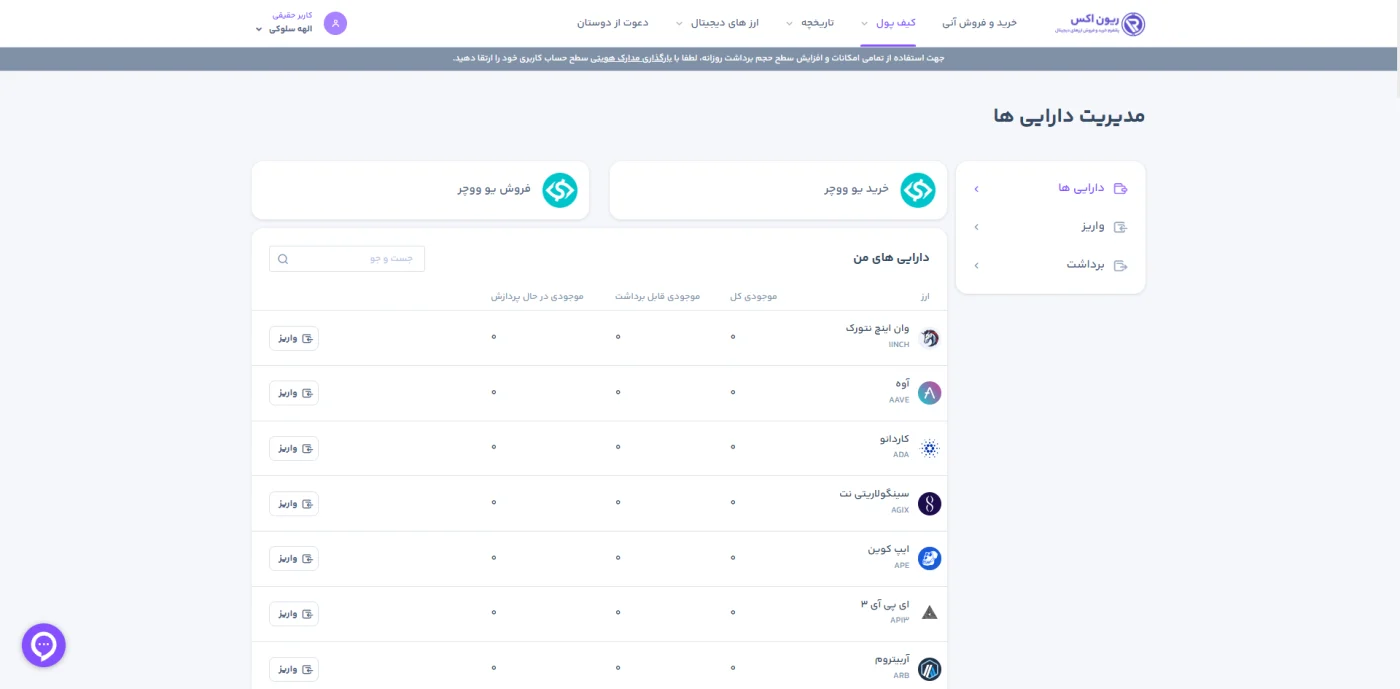Click the chevron next to sidebar واریز
This screenshot has height=689, width=1400.
pos(976,227)
